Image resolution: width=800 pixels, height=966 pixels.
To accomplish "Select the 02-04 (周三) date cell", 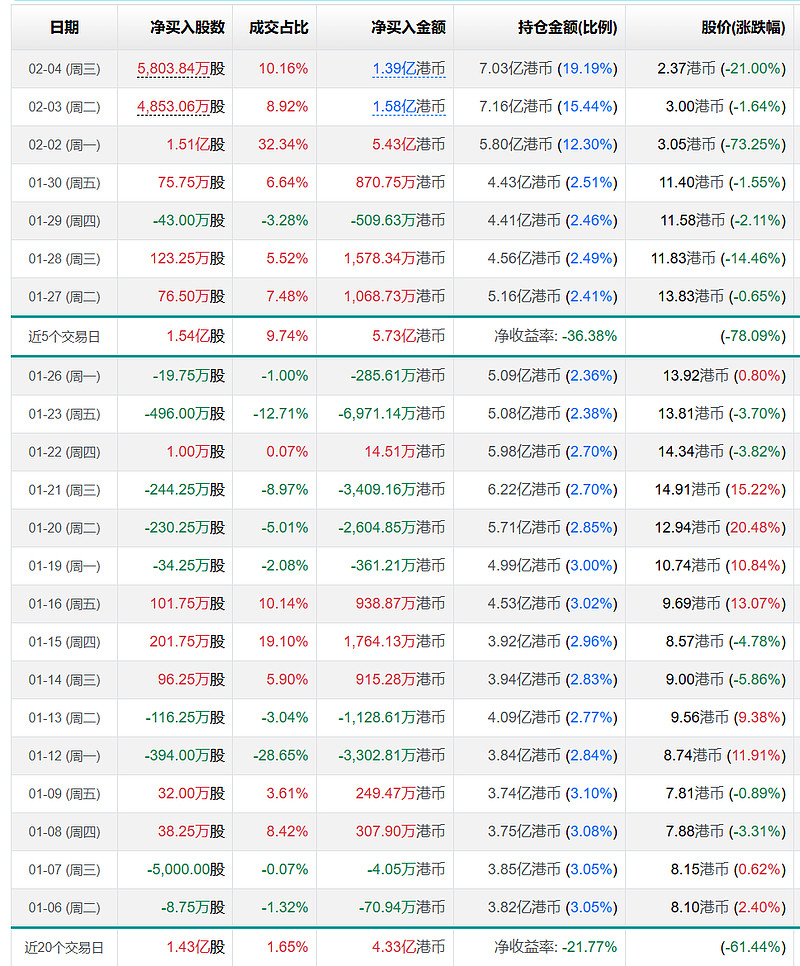I will click(64, 69).
